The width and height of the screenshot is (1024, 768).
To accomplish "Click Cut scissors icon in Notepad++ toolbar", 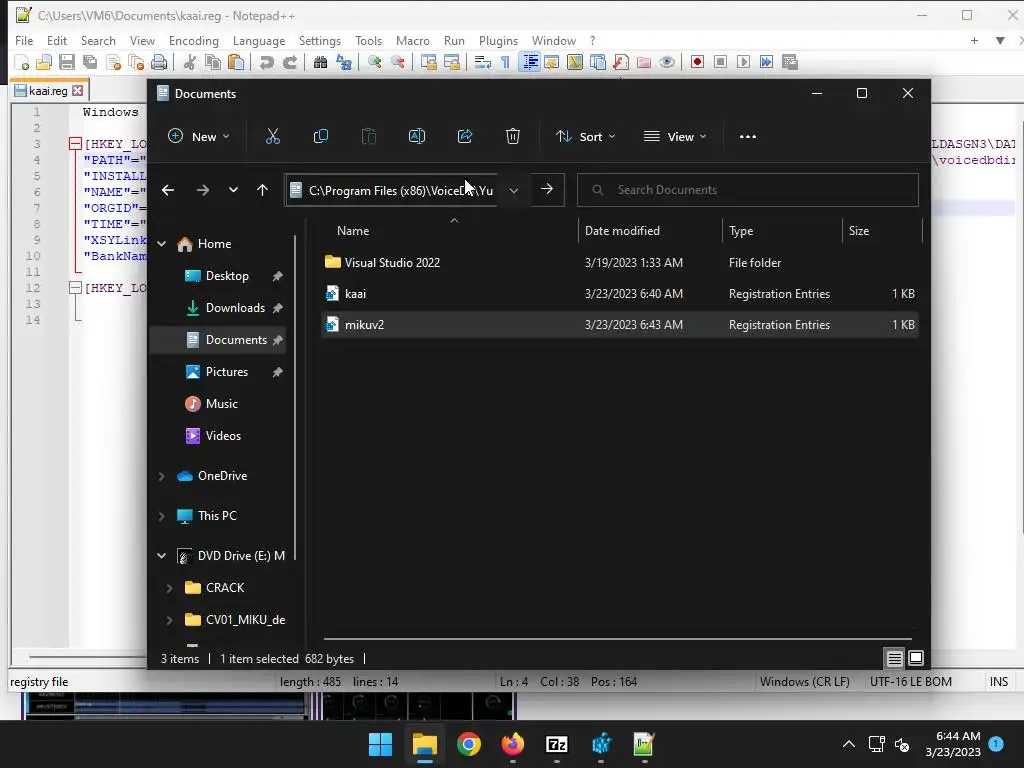I will pyautogui.click(x=189, y=62).
